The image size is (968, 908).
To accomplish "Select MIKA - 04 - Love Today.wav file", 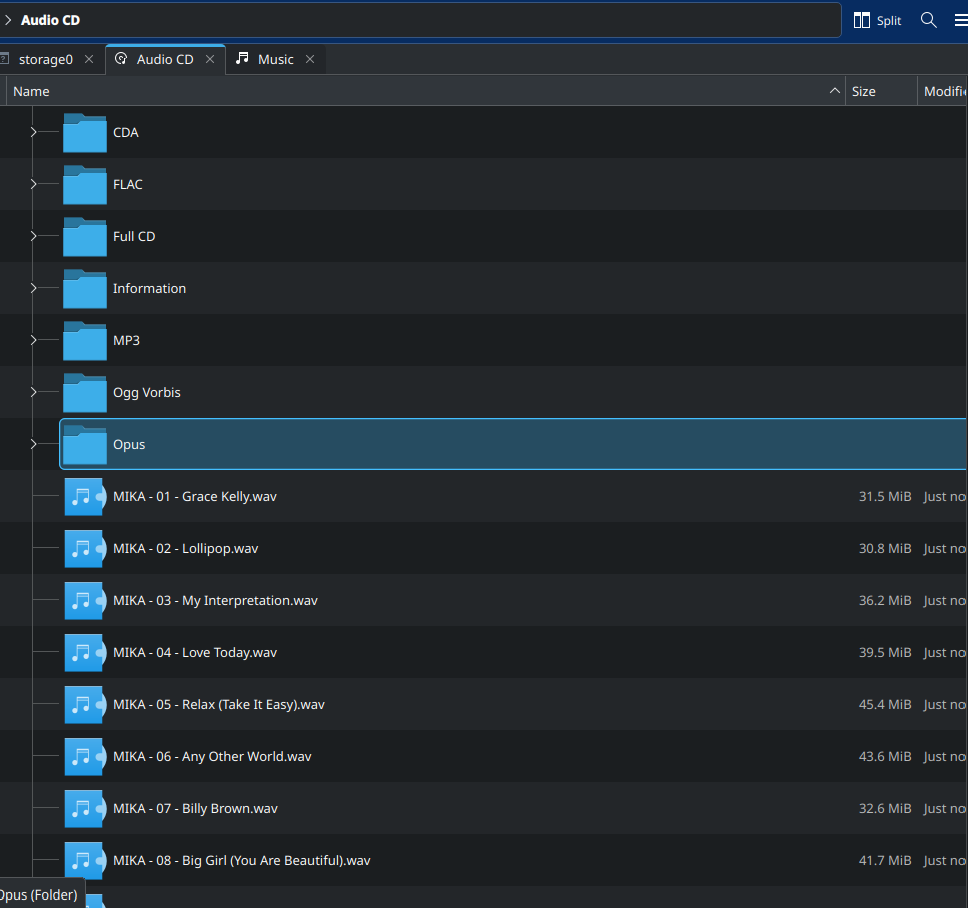I will pos(195,653).
